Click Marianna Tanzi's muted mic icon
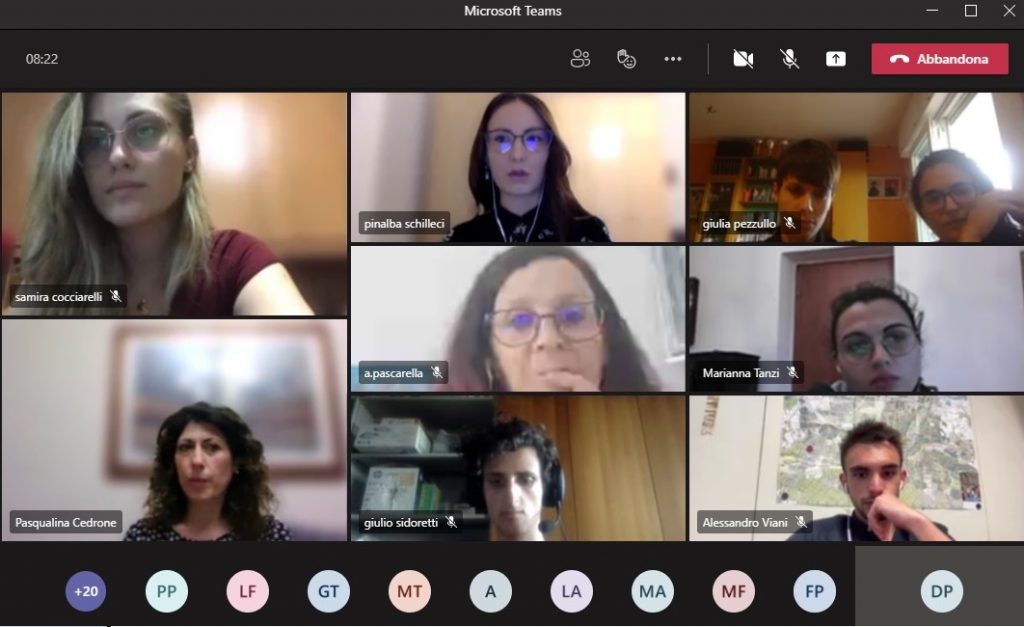Image resolution: width=1024 pixels, height=627 pixels. tap(792, 372)
